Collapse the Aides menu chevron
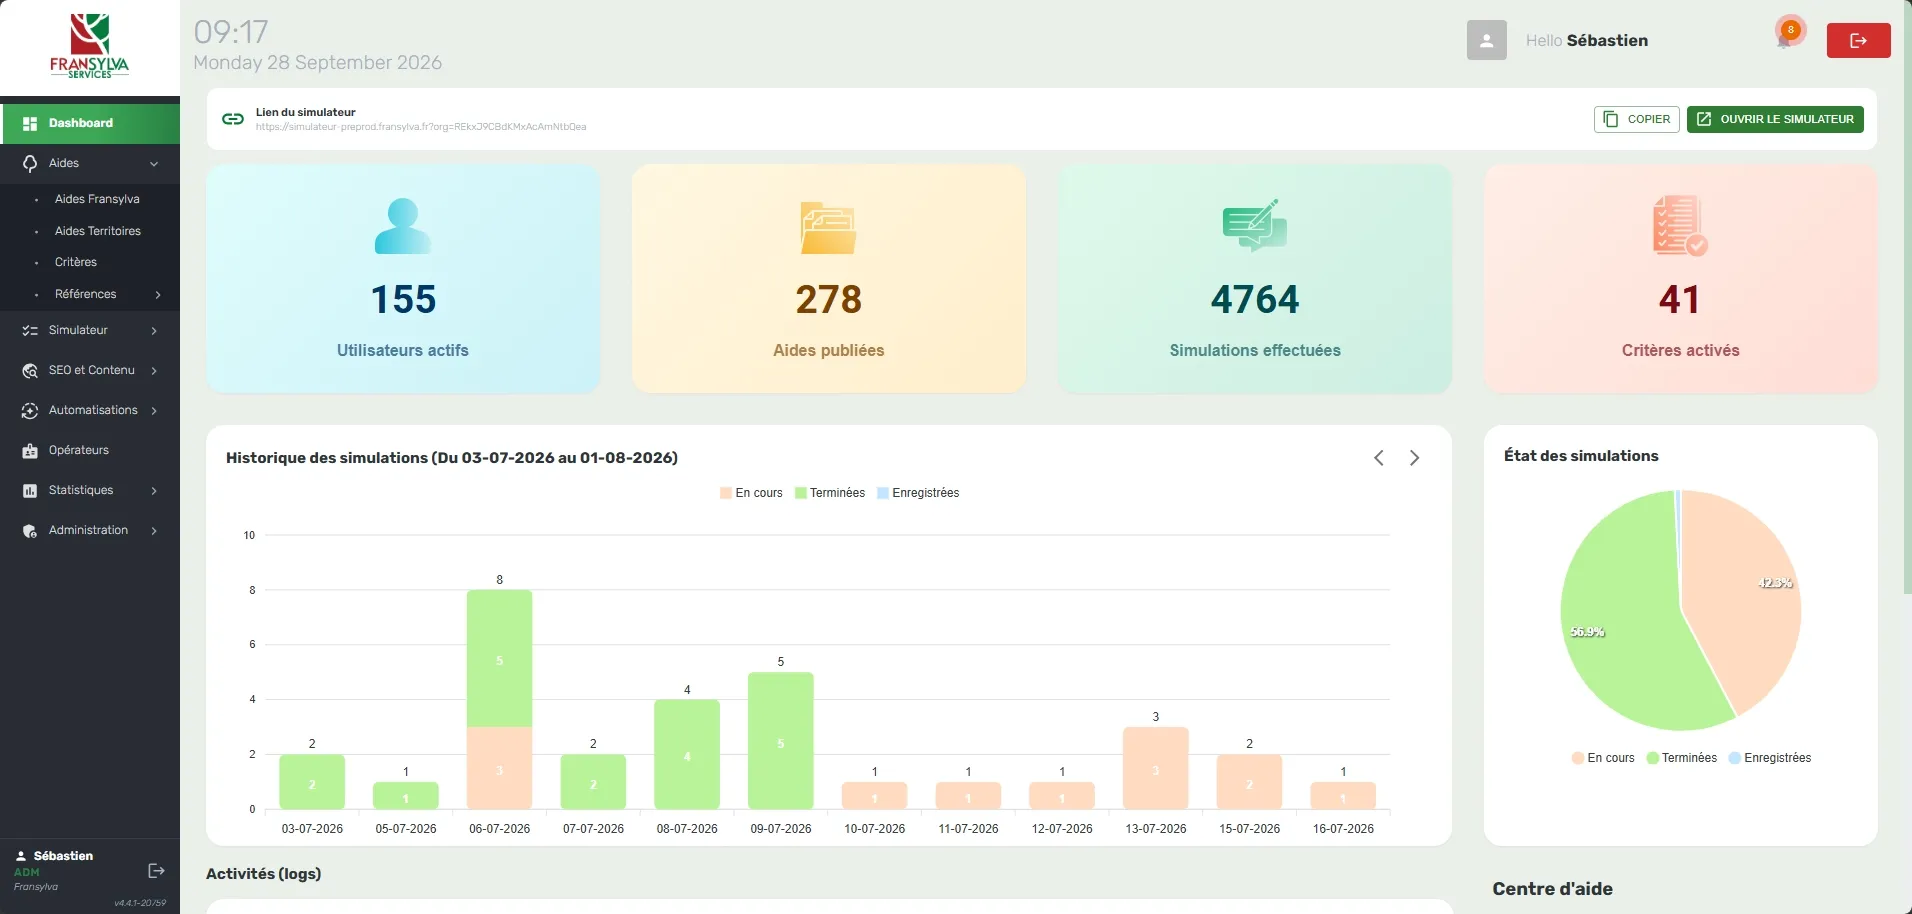1912x914 pixels. (154, 164)
